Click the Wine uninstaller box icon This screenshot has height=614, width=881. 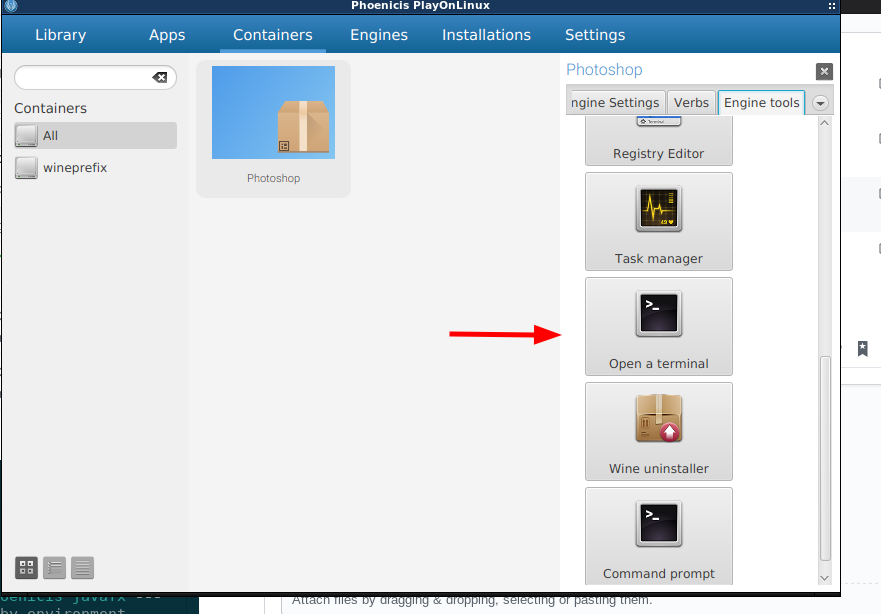tap(659, 419)
